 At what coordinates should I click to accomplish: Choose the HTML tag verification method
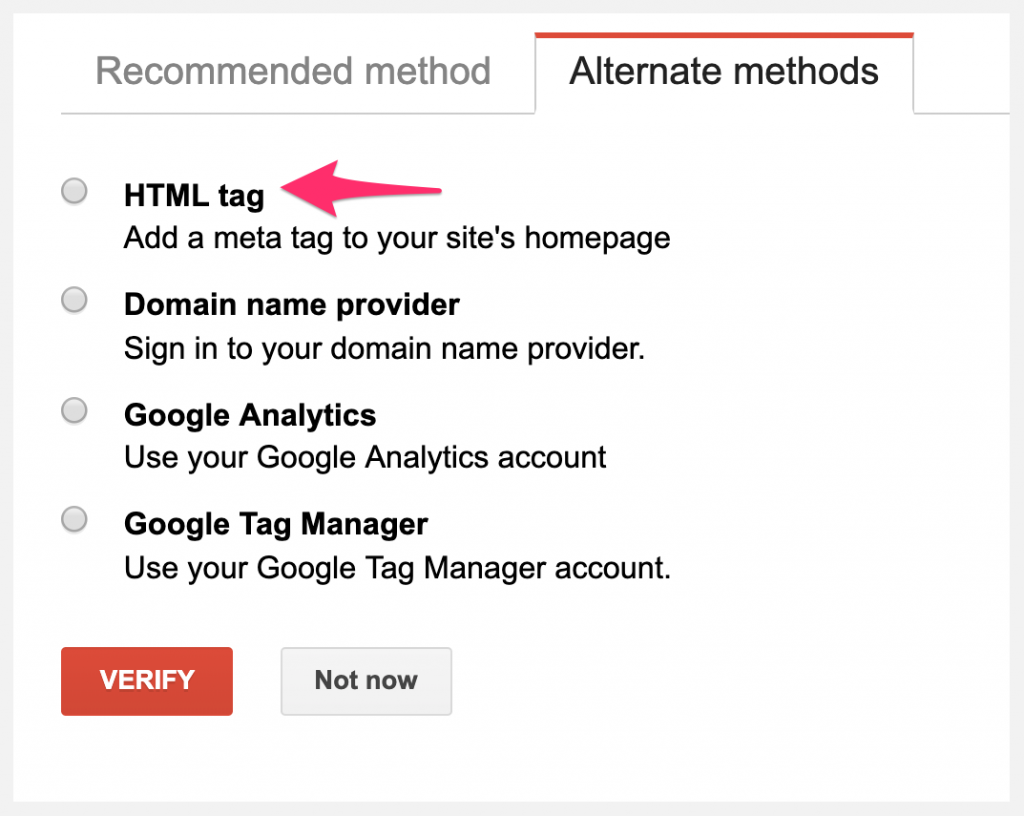click(74, 190)
